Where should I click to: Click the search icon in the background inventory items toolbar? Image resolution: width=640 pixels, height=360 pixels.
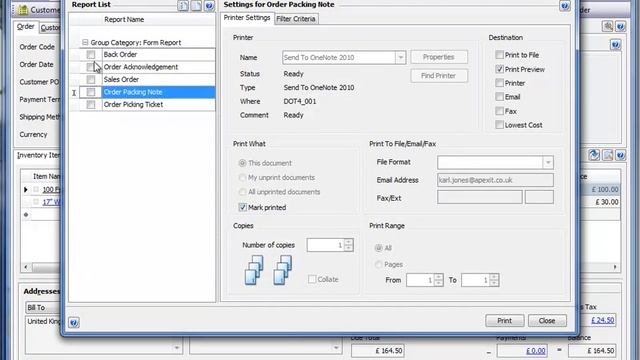[608, 155]
